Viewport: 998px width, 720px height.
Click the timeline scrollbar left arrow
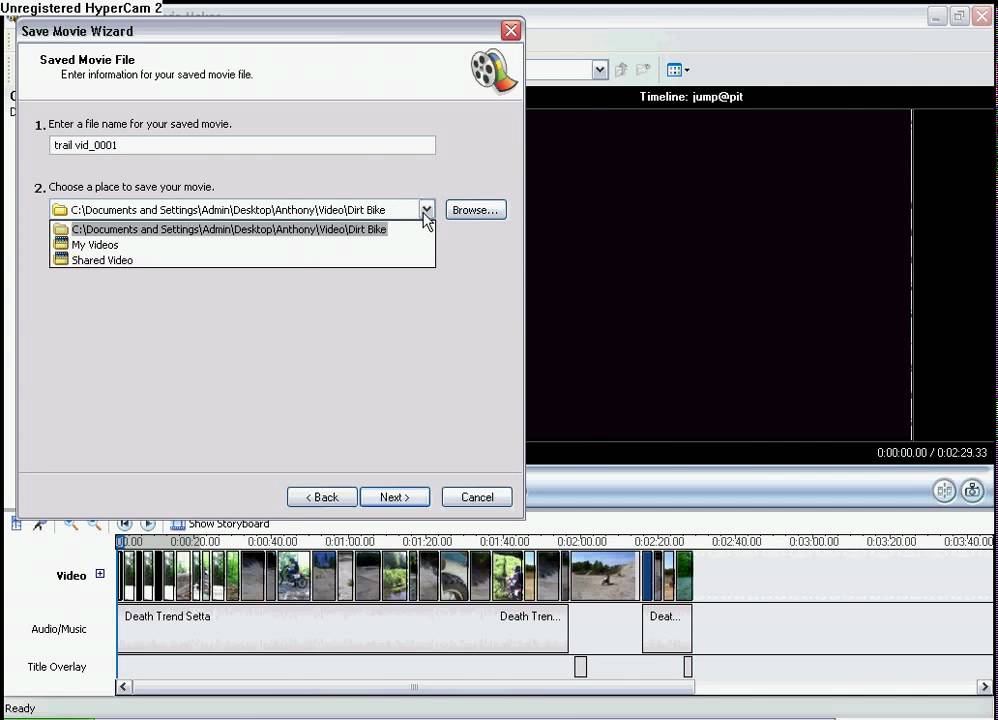[123, 687]
